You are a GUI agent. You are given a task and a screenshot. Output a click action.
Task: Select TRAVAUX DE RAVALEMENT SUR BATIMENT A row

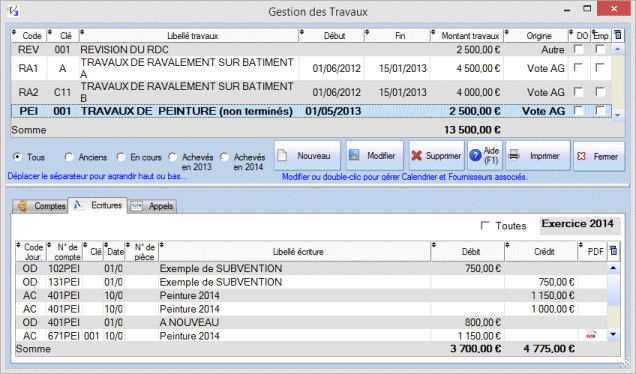pyautogui.click(x=311, y=68)
